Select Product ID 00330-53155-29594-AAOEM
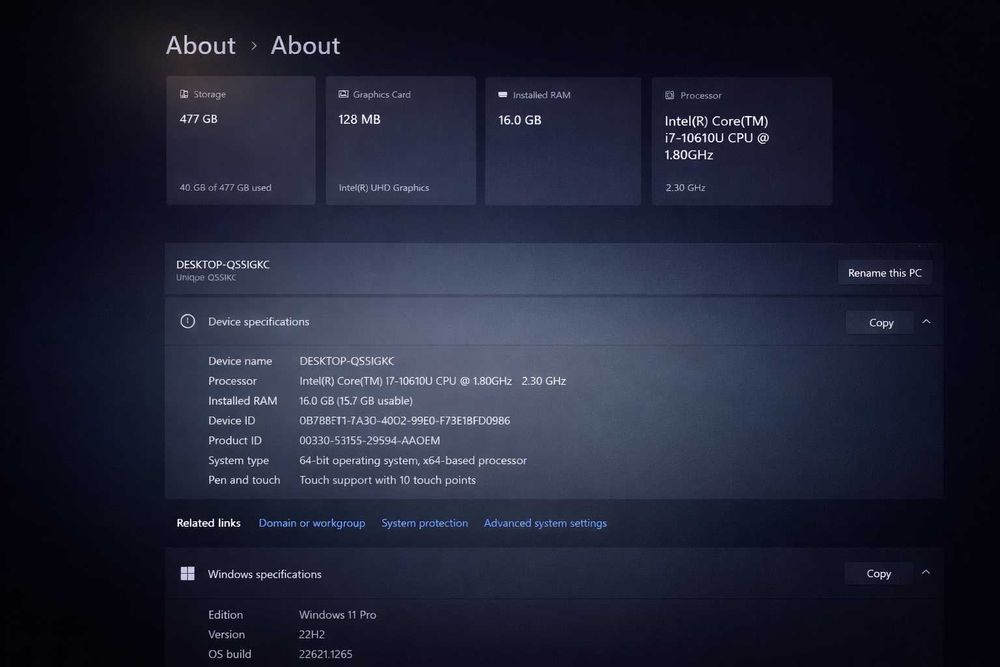The image size is (1000, 667). click(x=369, y=440)
